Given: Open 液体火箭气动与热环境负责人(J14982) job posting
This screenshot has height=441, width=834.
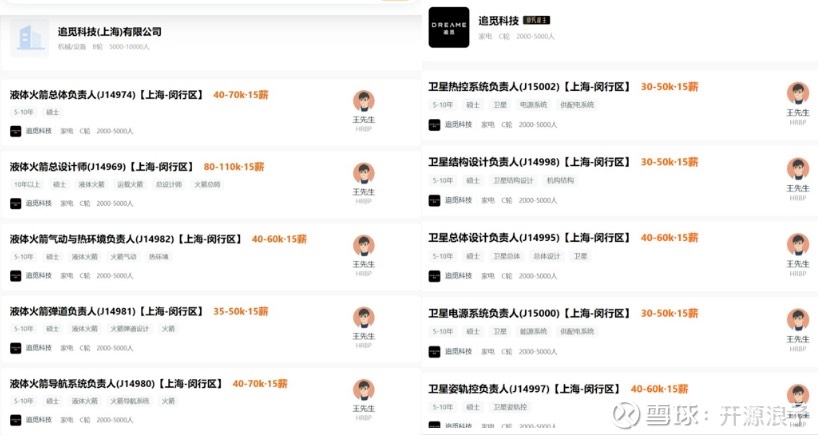Looking at the screenshot, I should tap(126, 239).
